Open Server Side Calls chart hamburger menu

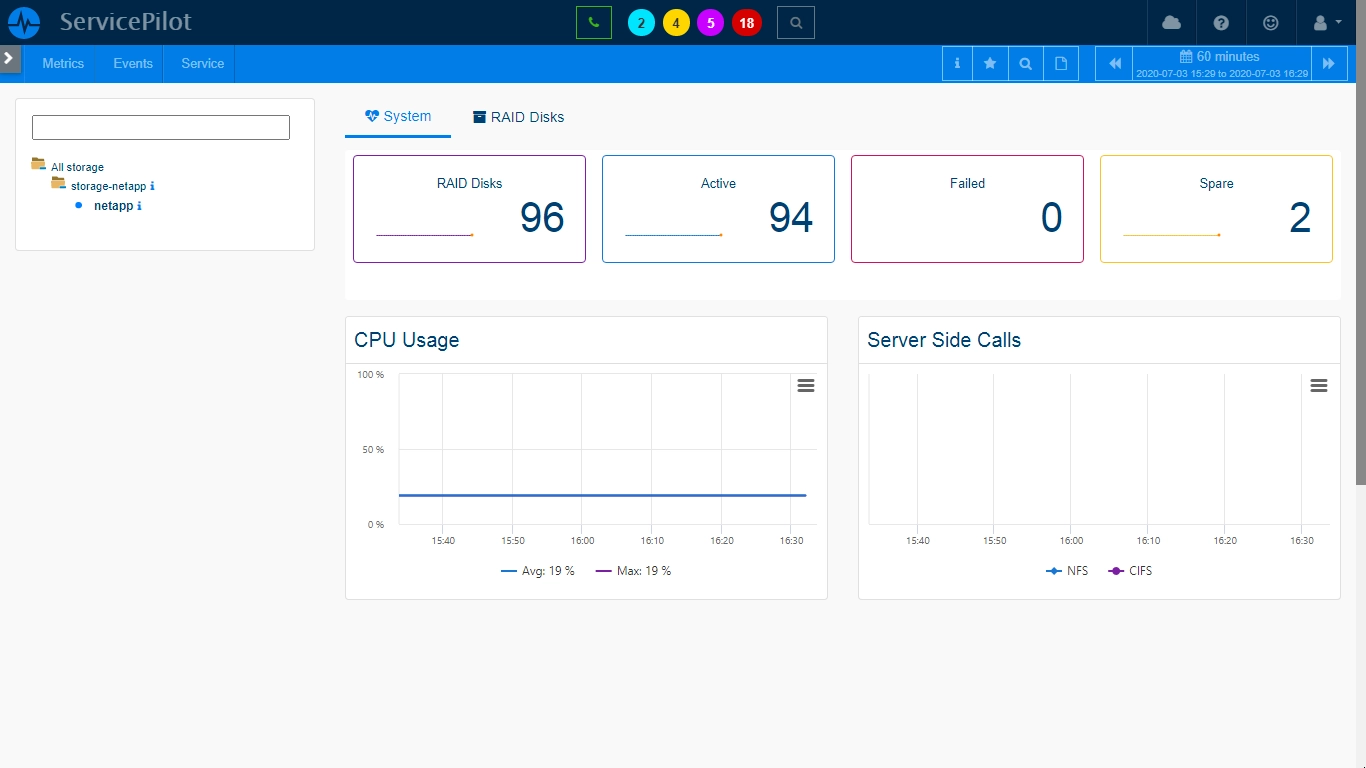point(1319,386)
